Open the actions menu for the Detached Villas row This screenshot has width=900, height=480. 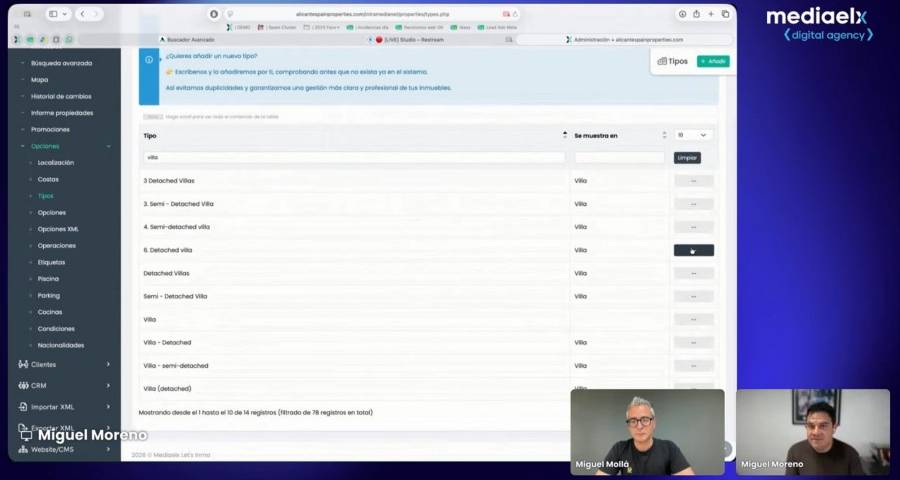click(x=693, y=273)
